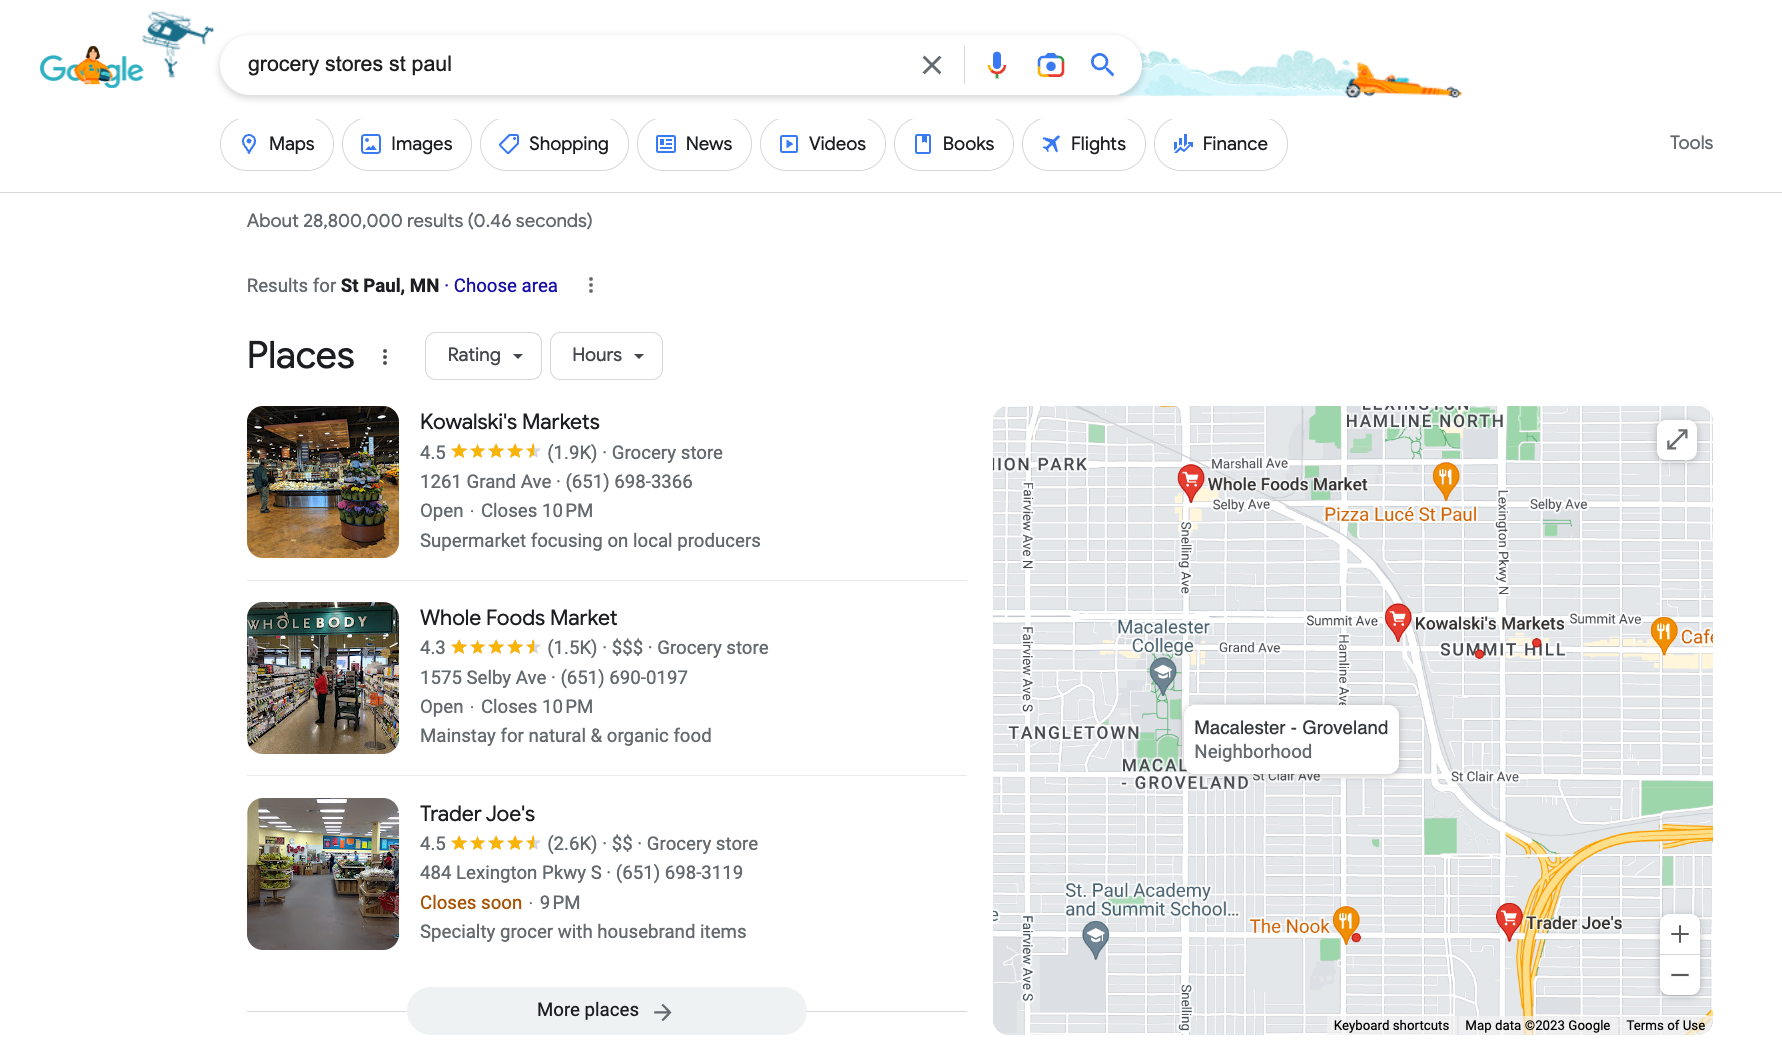The width and height of the screenshot is (1782, 1062).
Task: Clear the search box with the X icon
Action: click(932, 65)
